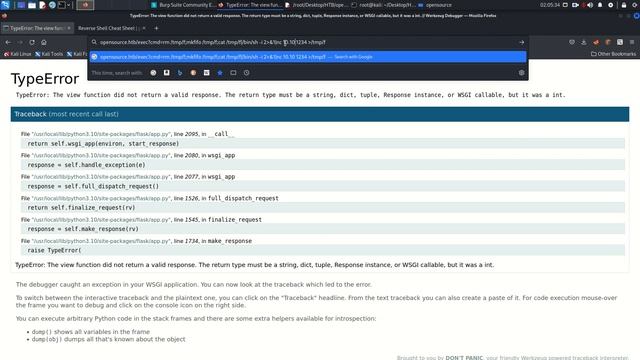Select the highlighted Search with Google suggestion
The height and width of the screenshot is (360, 640).
[308, 57]
